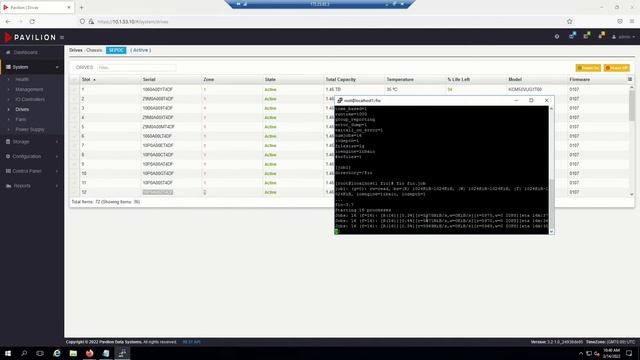Sort by Model column

click(x=515, y=80)
